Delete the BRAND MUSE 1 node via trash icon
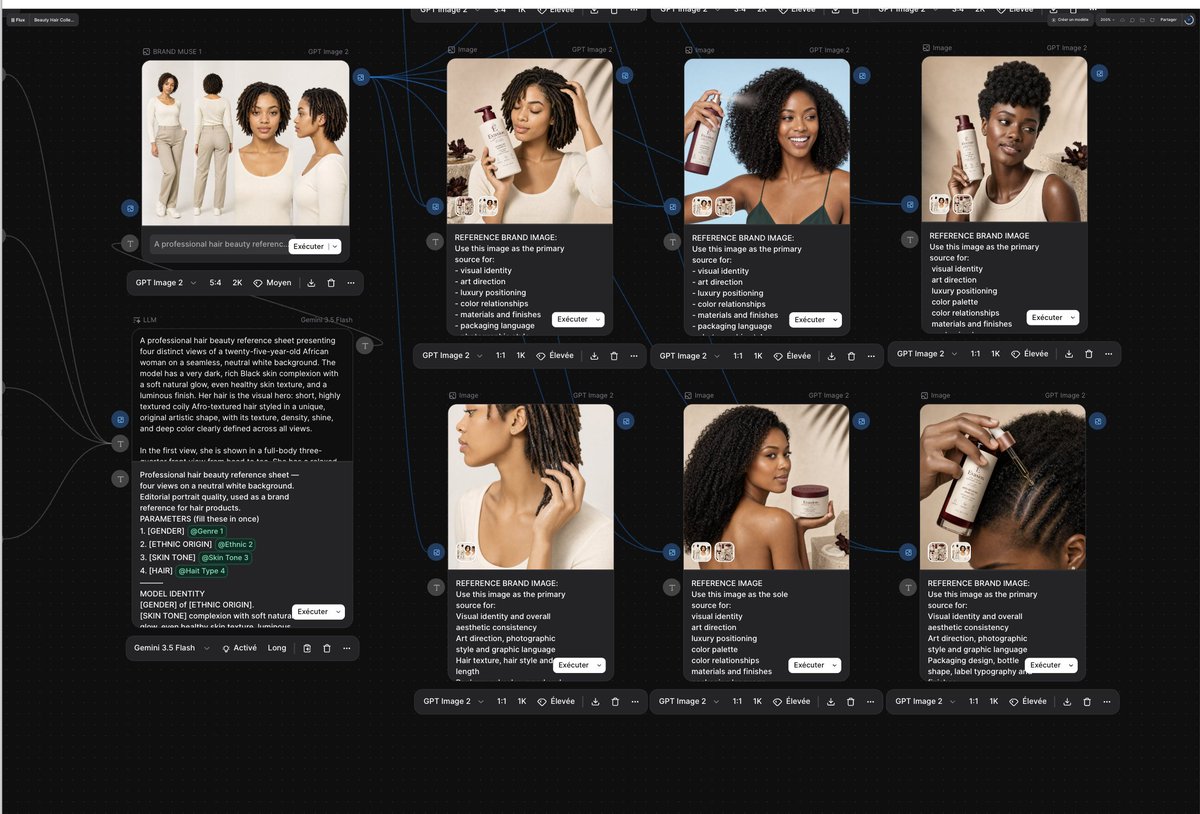This screenshot has height=814, width=1200. click(x=331, y=283)
